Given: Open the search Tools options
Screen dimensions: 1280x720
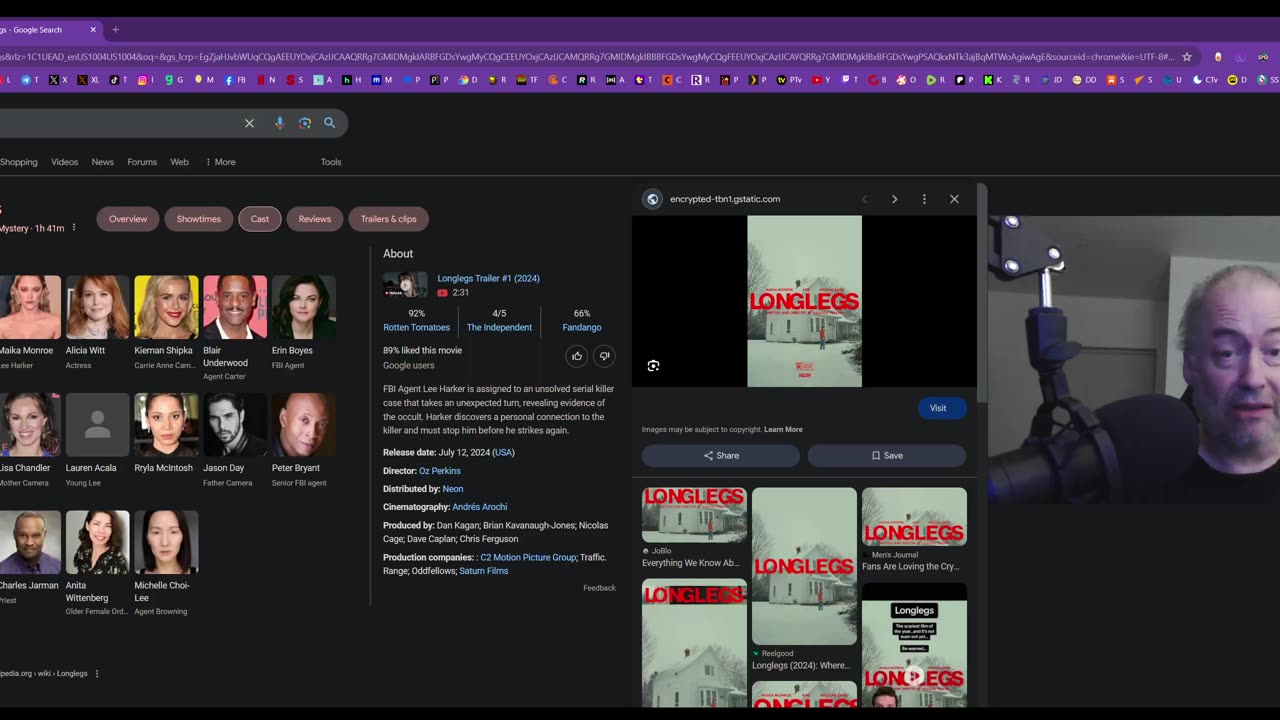Looking at the screenshot, I should pos(331,162).
